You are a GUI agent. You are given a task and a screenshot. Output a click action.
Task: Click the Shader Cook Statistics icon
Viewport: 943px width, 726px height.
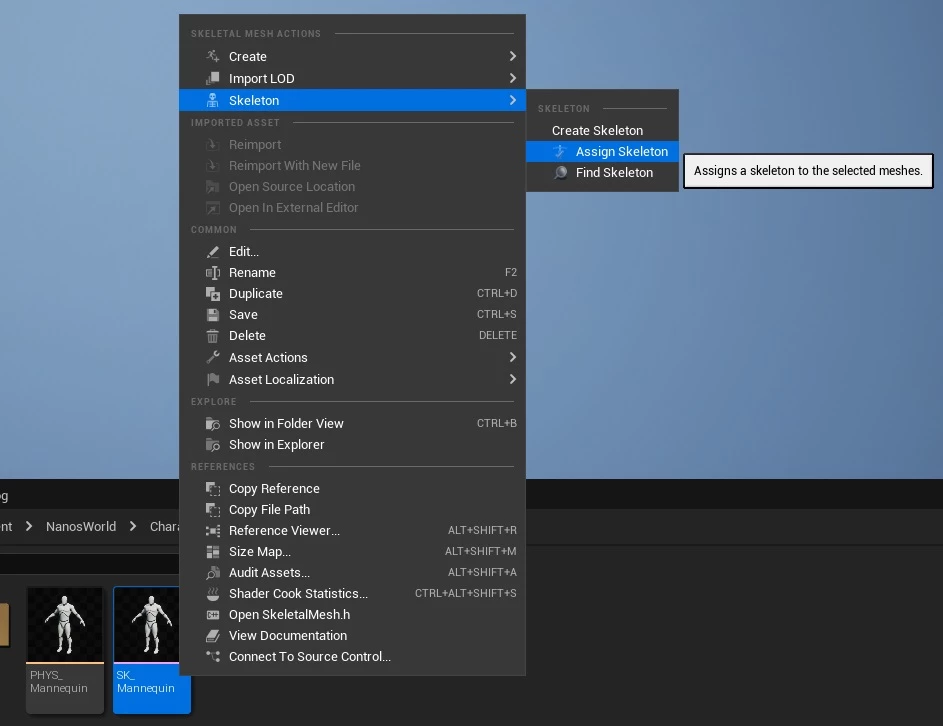pyautogui.click(x=212, y=594)
